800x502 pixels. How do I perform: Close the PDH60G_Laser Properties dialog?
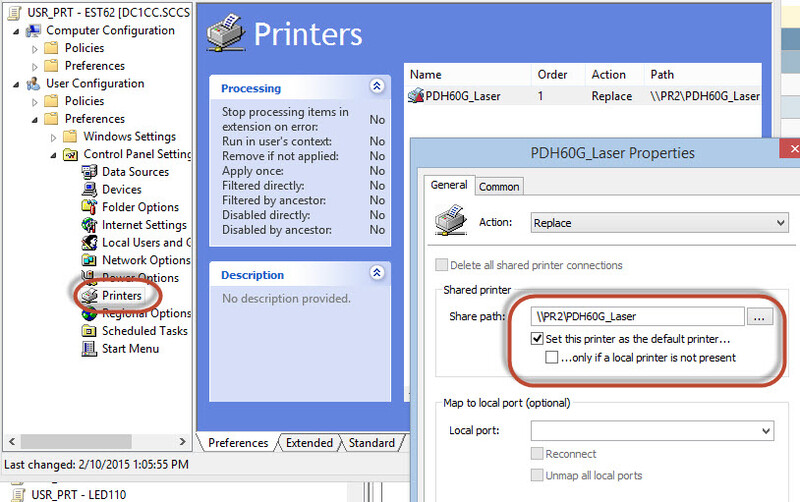pos(792,148)
